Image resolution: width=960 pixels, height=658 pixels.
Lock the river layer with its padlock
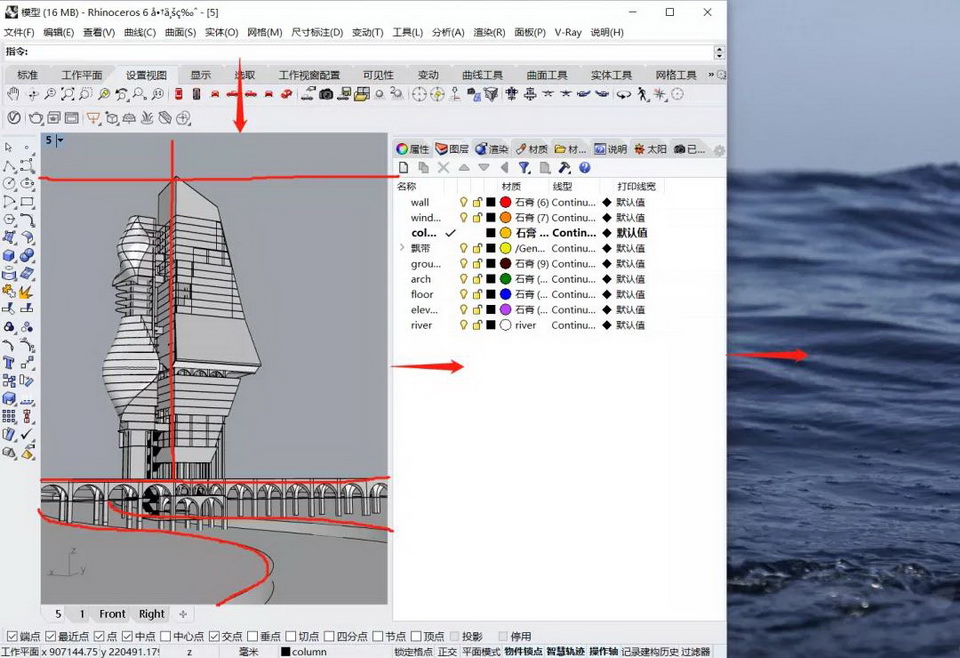[x=477, y=325]
